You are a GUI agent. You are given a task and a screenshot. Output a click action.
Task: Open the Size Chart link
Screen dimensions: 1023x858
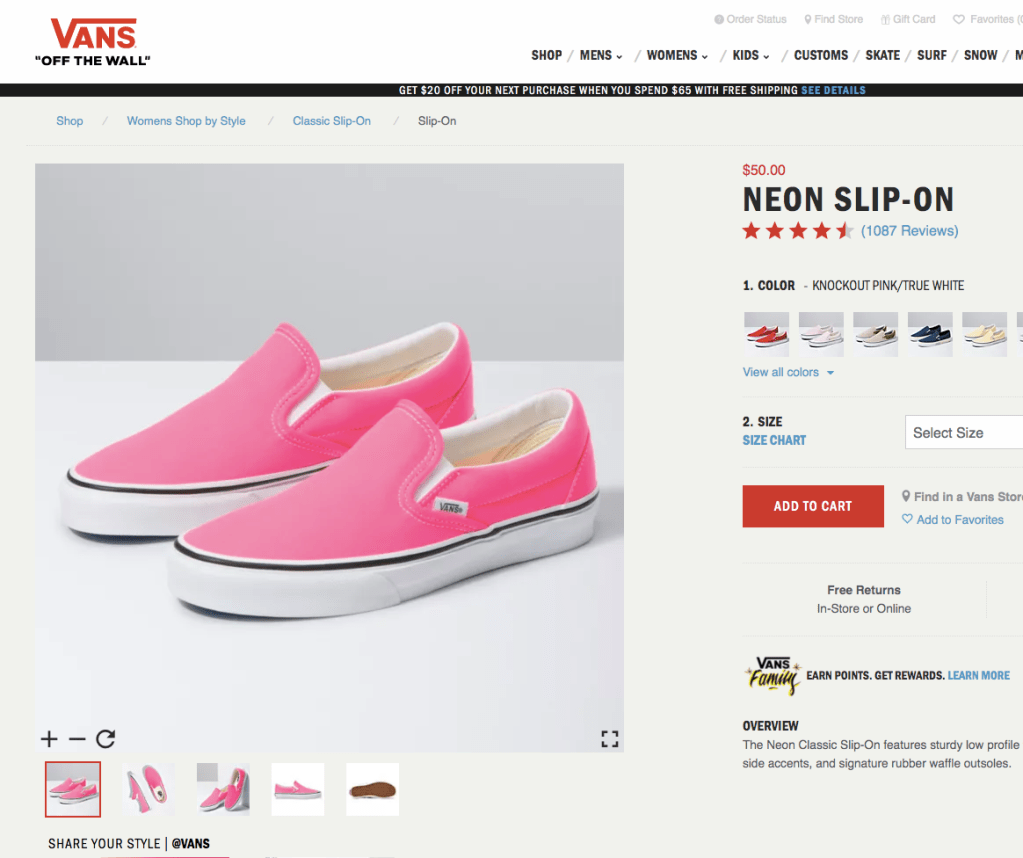774,440
